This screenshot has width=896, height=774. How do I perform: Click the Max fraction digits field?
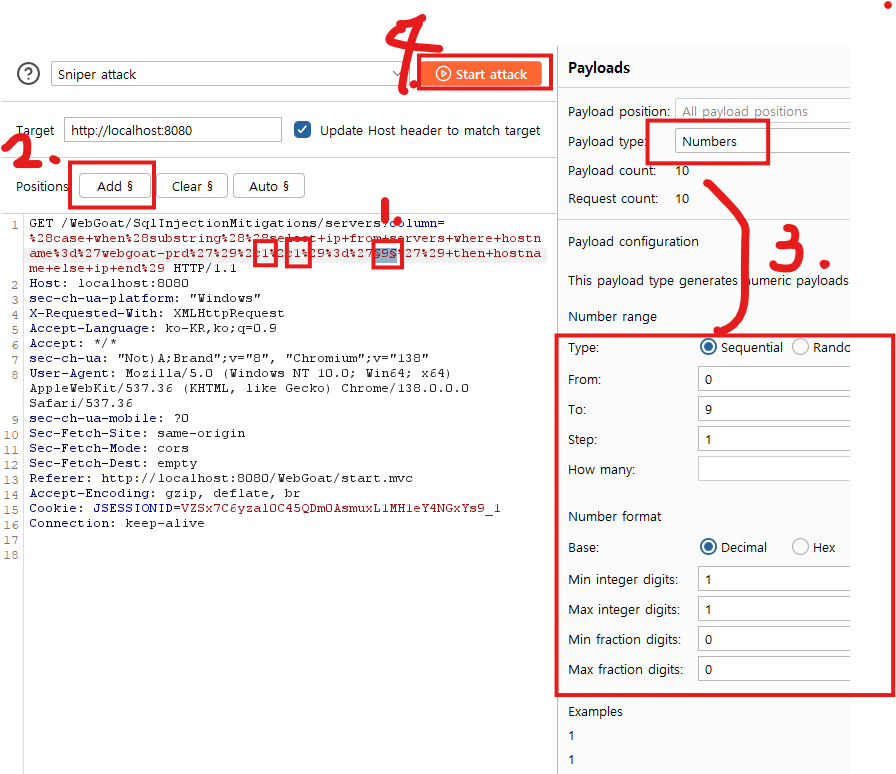pos(773,669)
